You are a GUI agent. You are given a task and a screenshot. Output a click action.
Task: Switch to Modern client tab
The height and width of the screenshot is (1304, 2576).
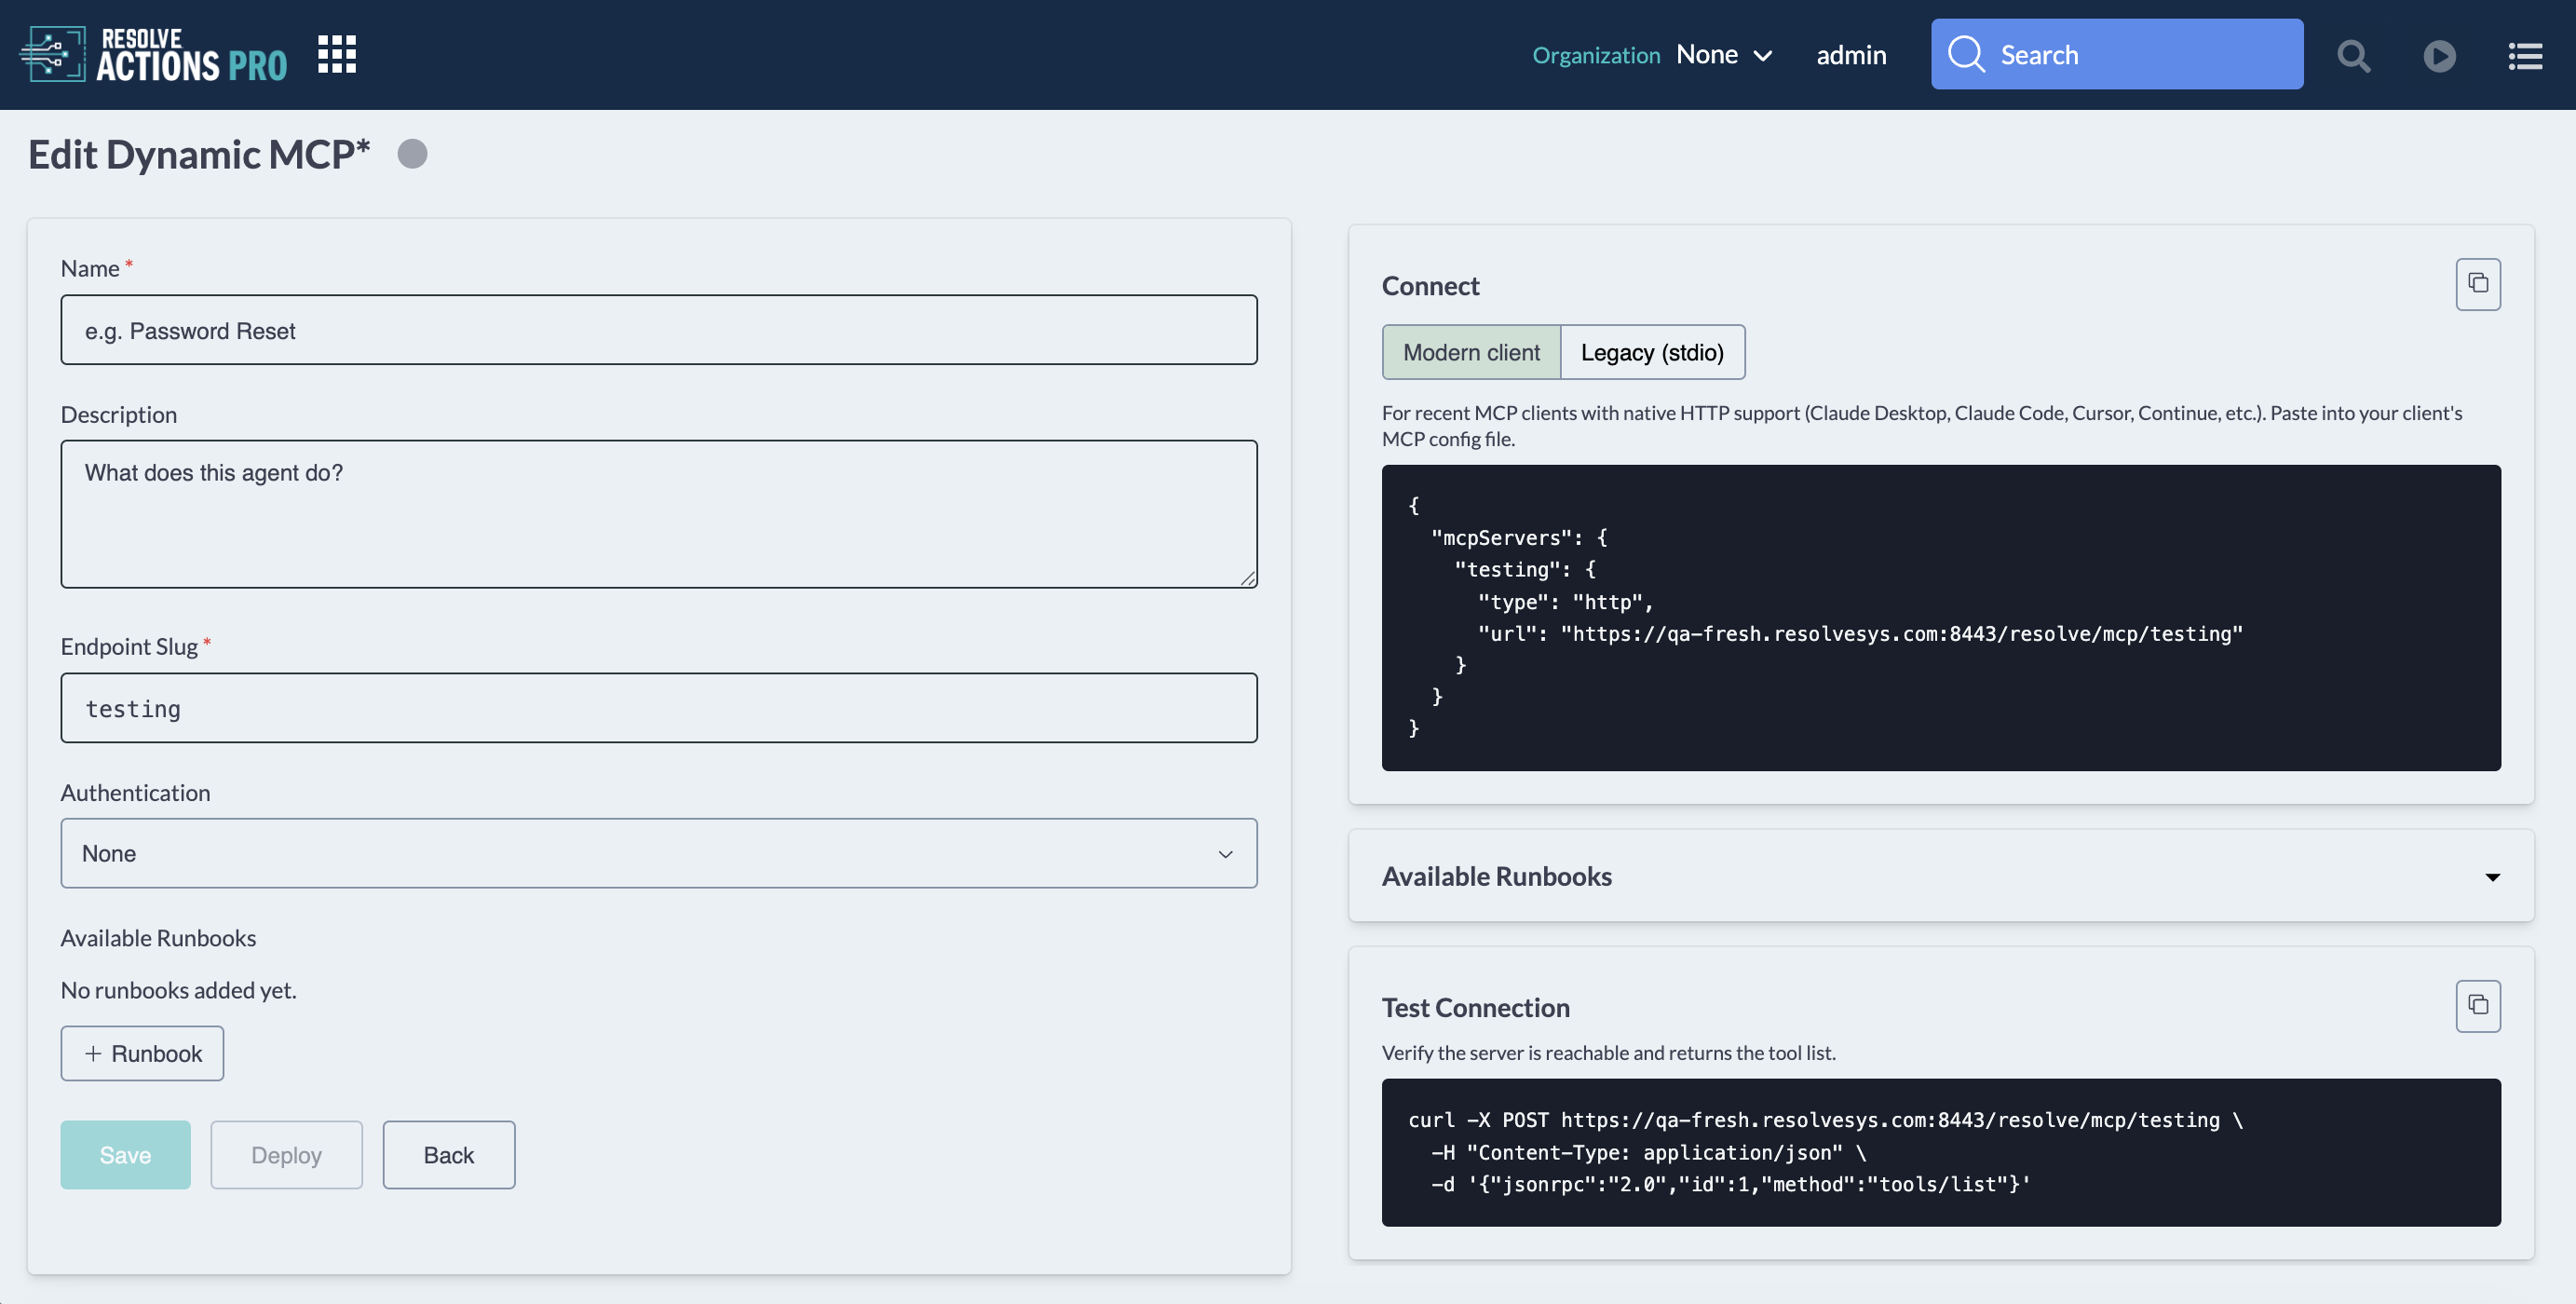coord(1470,352)
